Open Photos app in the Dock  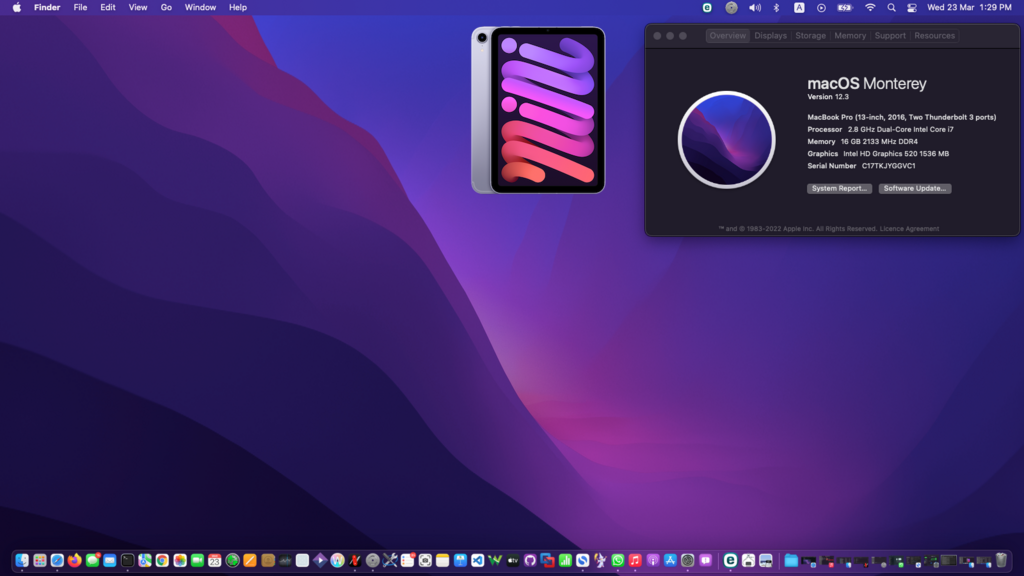[x=180, y=560]
